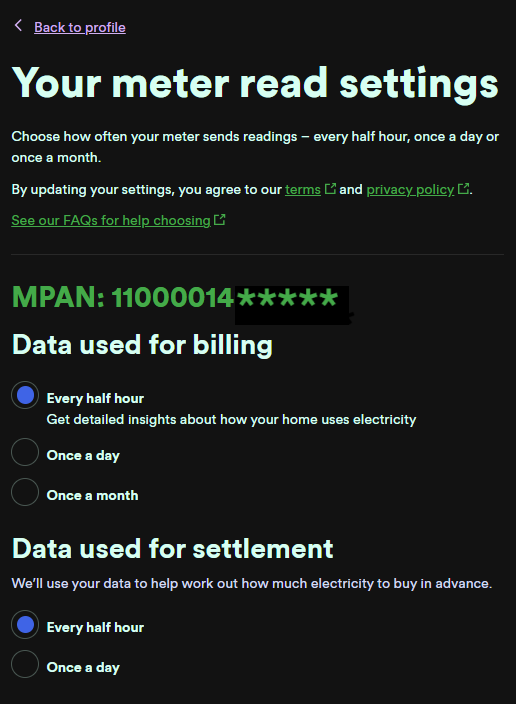Screen dimensions: 516x704
Task: Open the privacy policy link
Action: click(410, 189)
